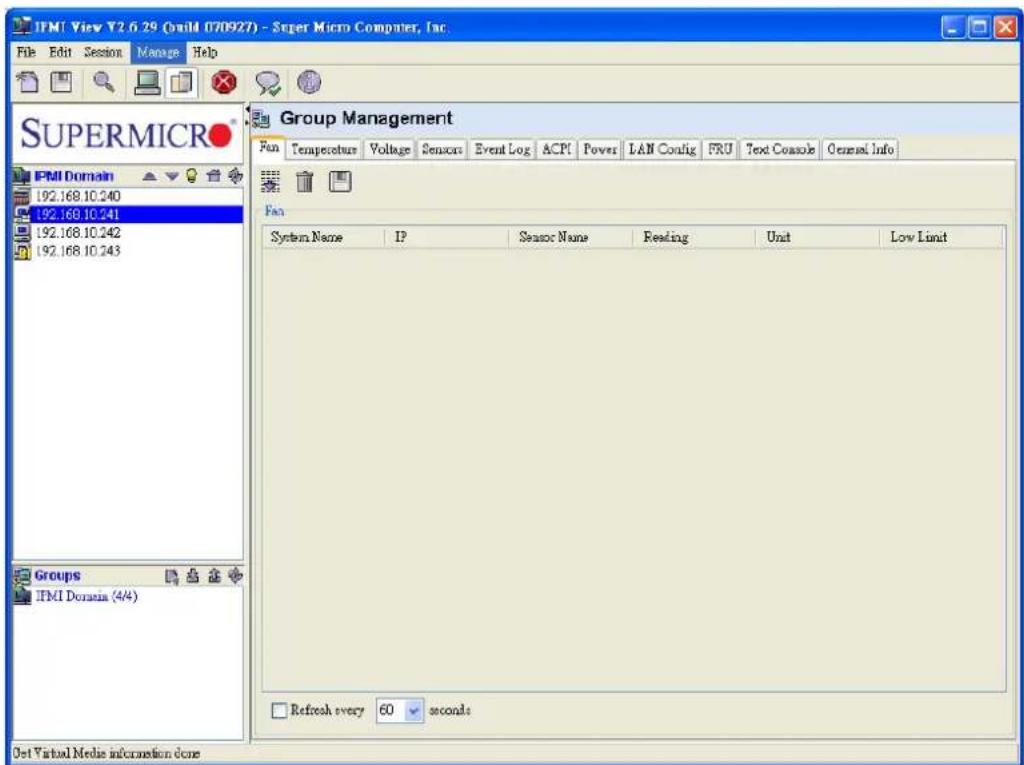Click the light bulb icon in IPMI Domain header
The image size is (1024, 765).
[x=191, y=175]
